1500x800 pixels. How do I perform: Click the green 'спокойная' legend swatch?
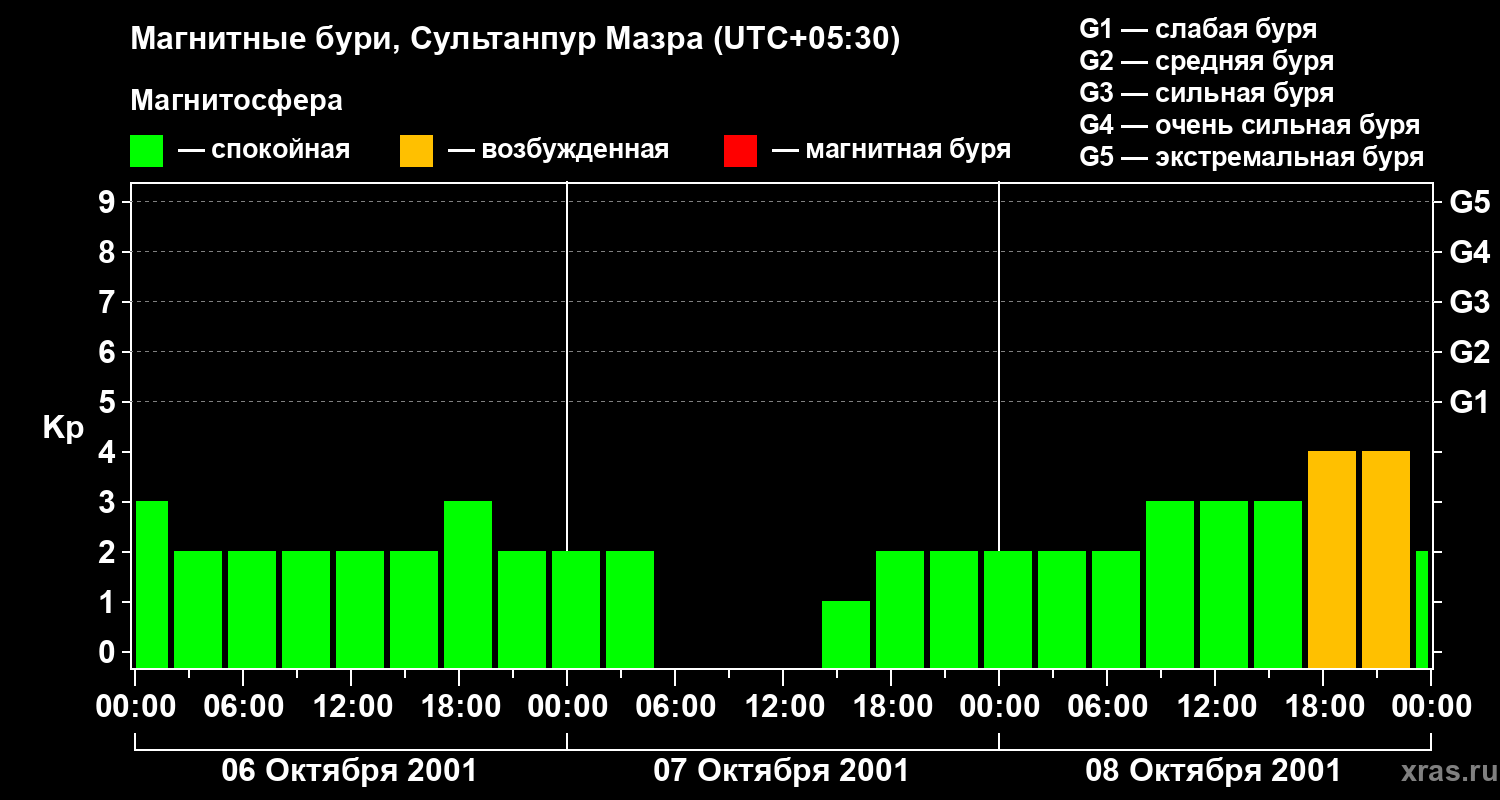tap(146, 151)
